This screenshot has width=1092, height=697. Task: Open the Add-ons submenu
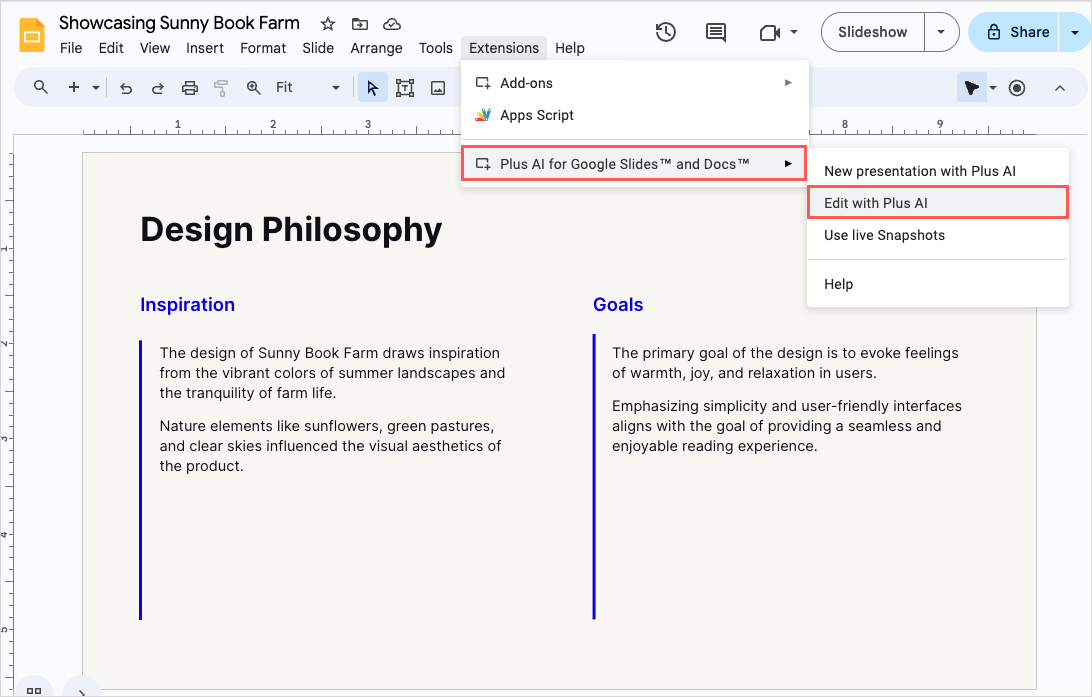point(634,83)
